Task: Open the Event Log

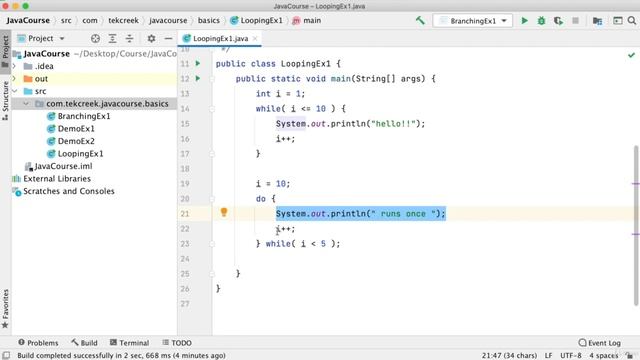Action: pos(600,343)
